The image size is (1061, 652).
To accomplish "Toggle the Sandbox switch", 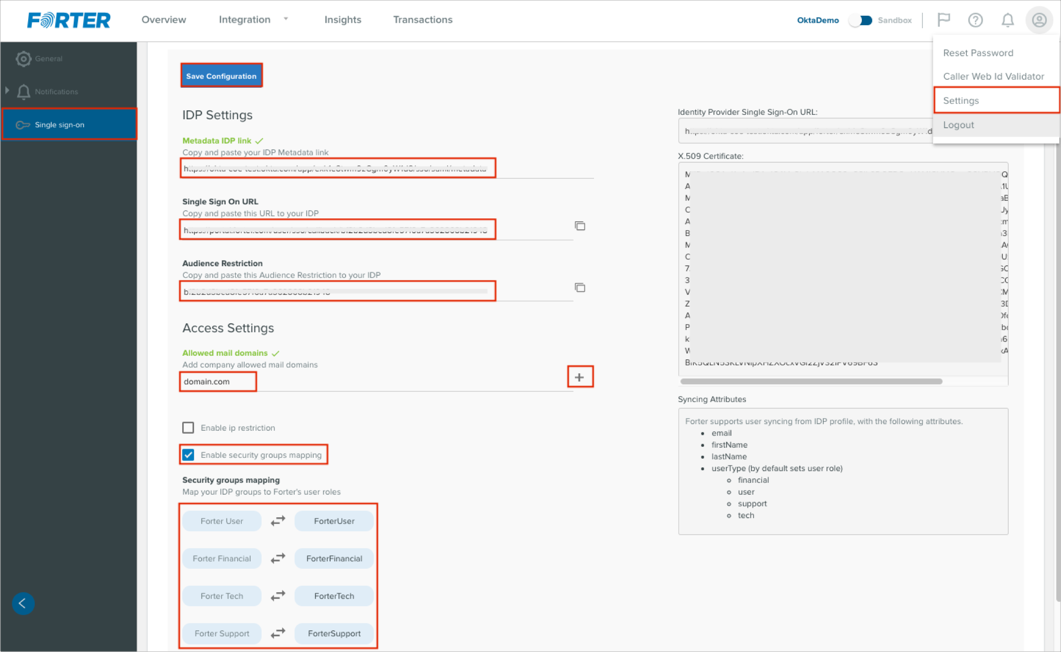I will point(861,20).
